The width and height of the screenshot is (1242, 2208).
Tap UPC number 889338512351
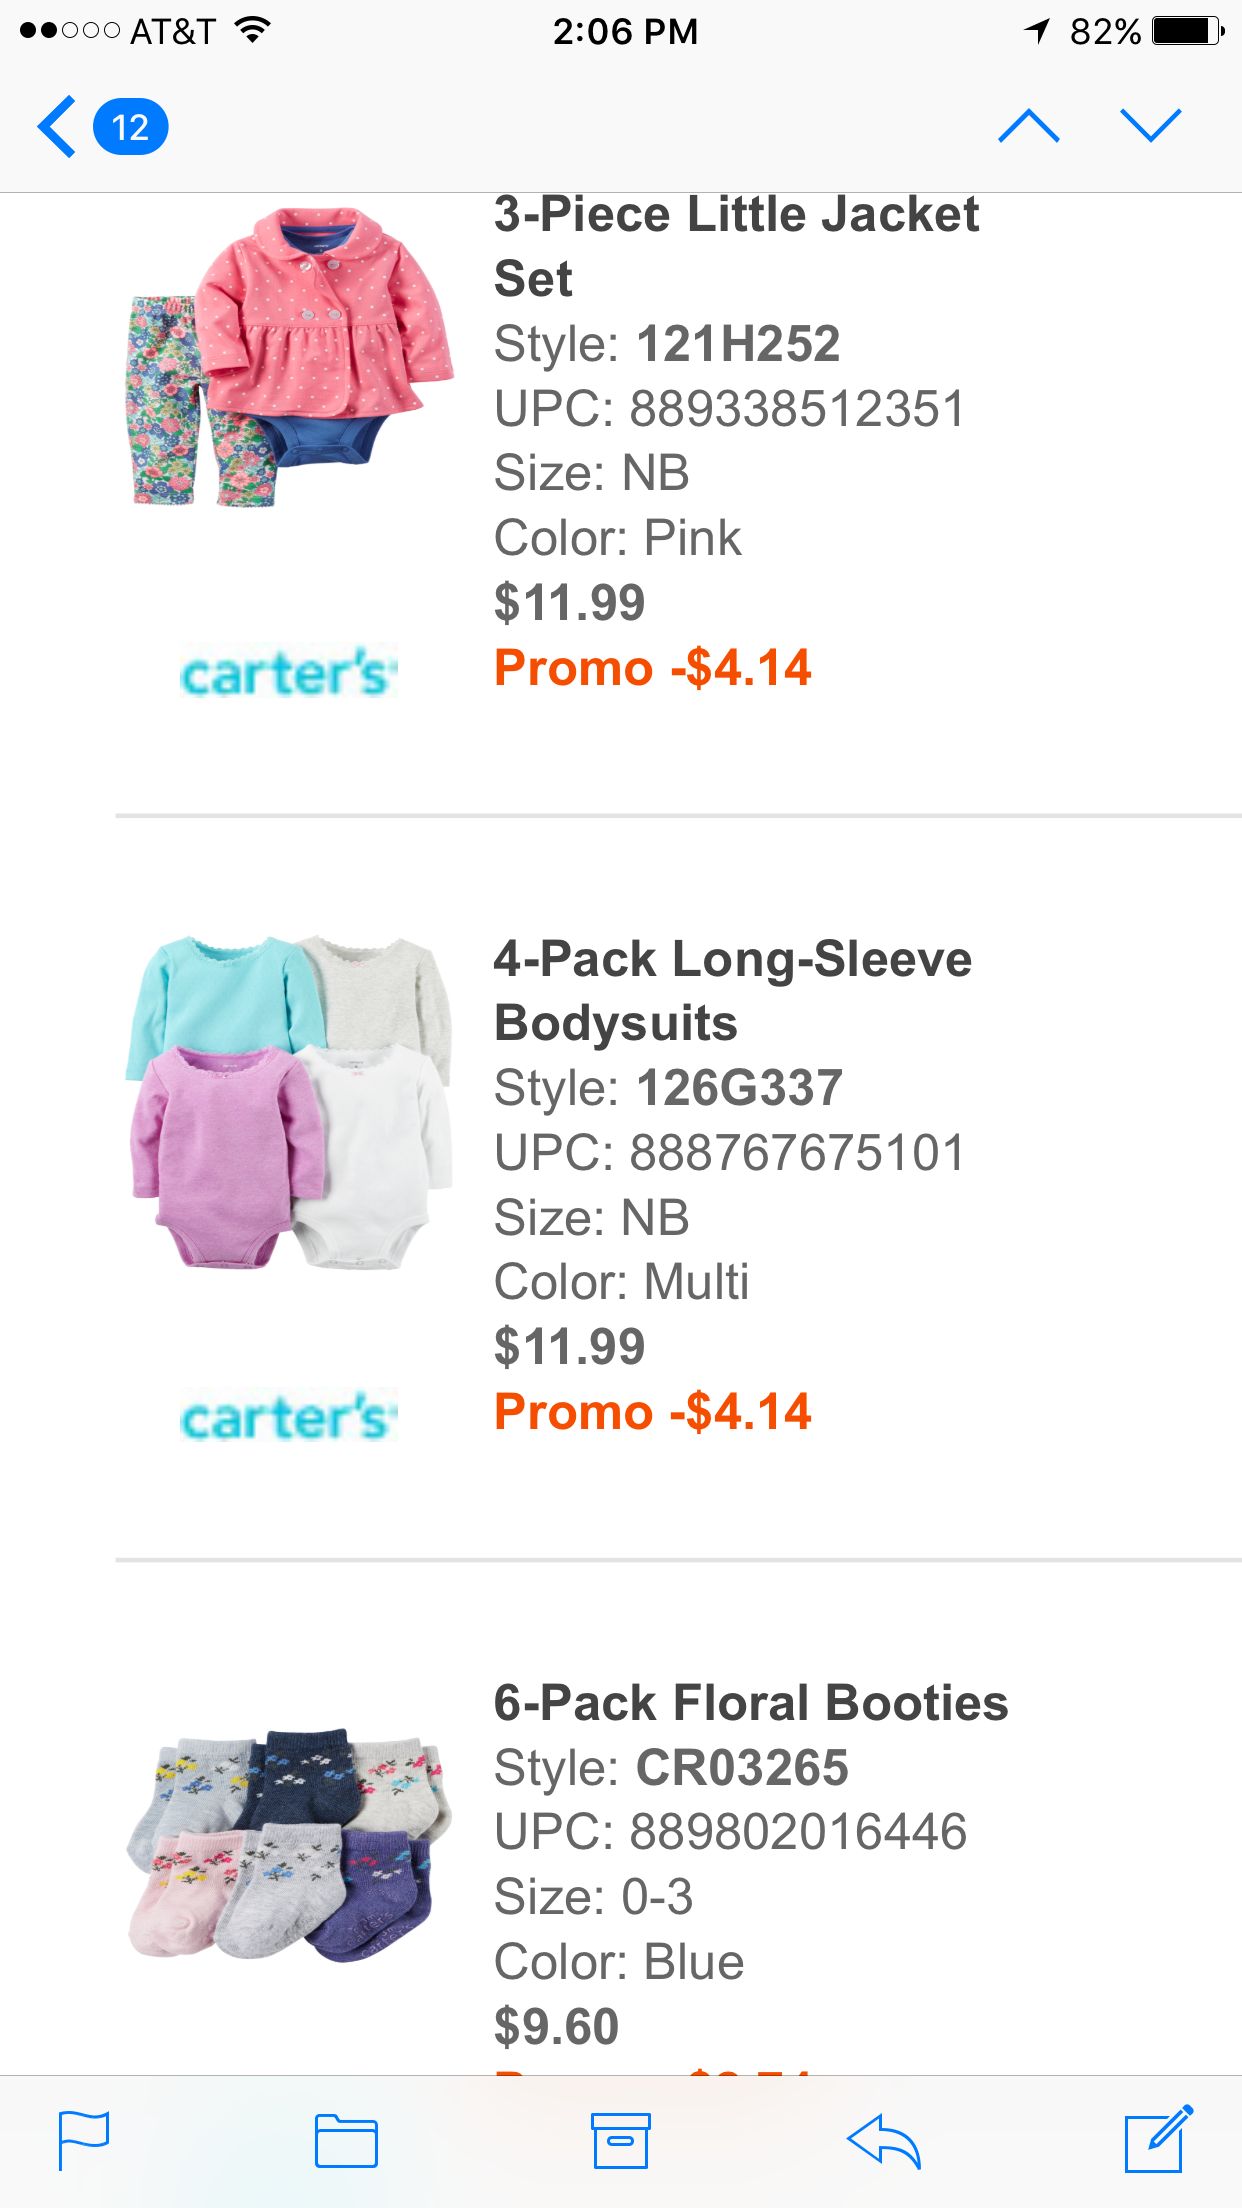pos(797,409)
